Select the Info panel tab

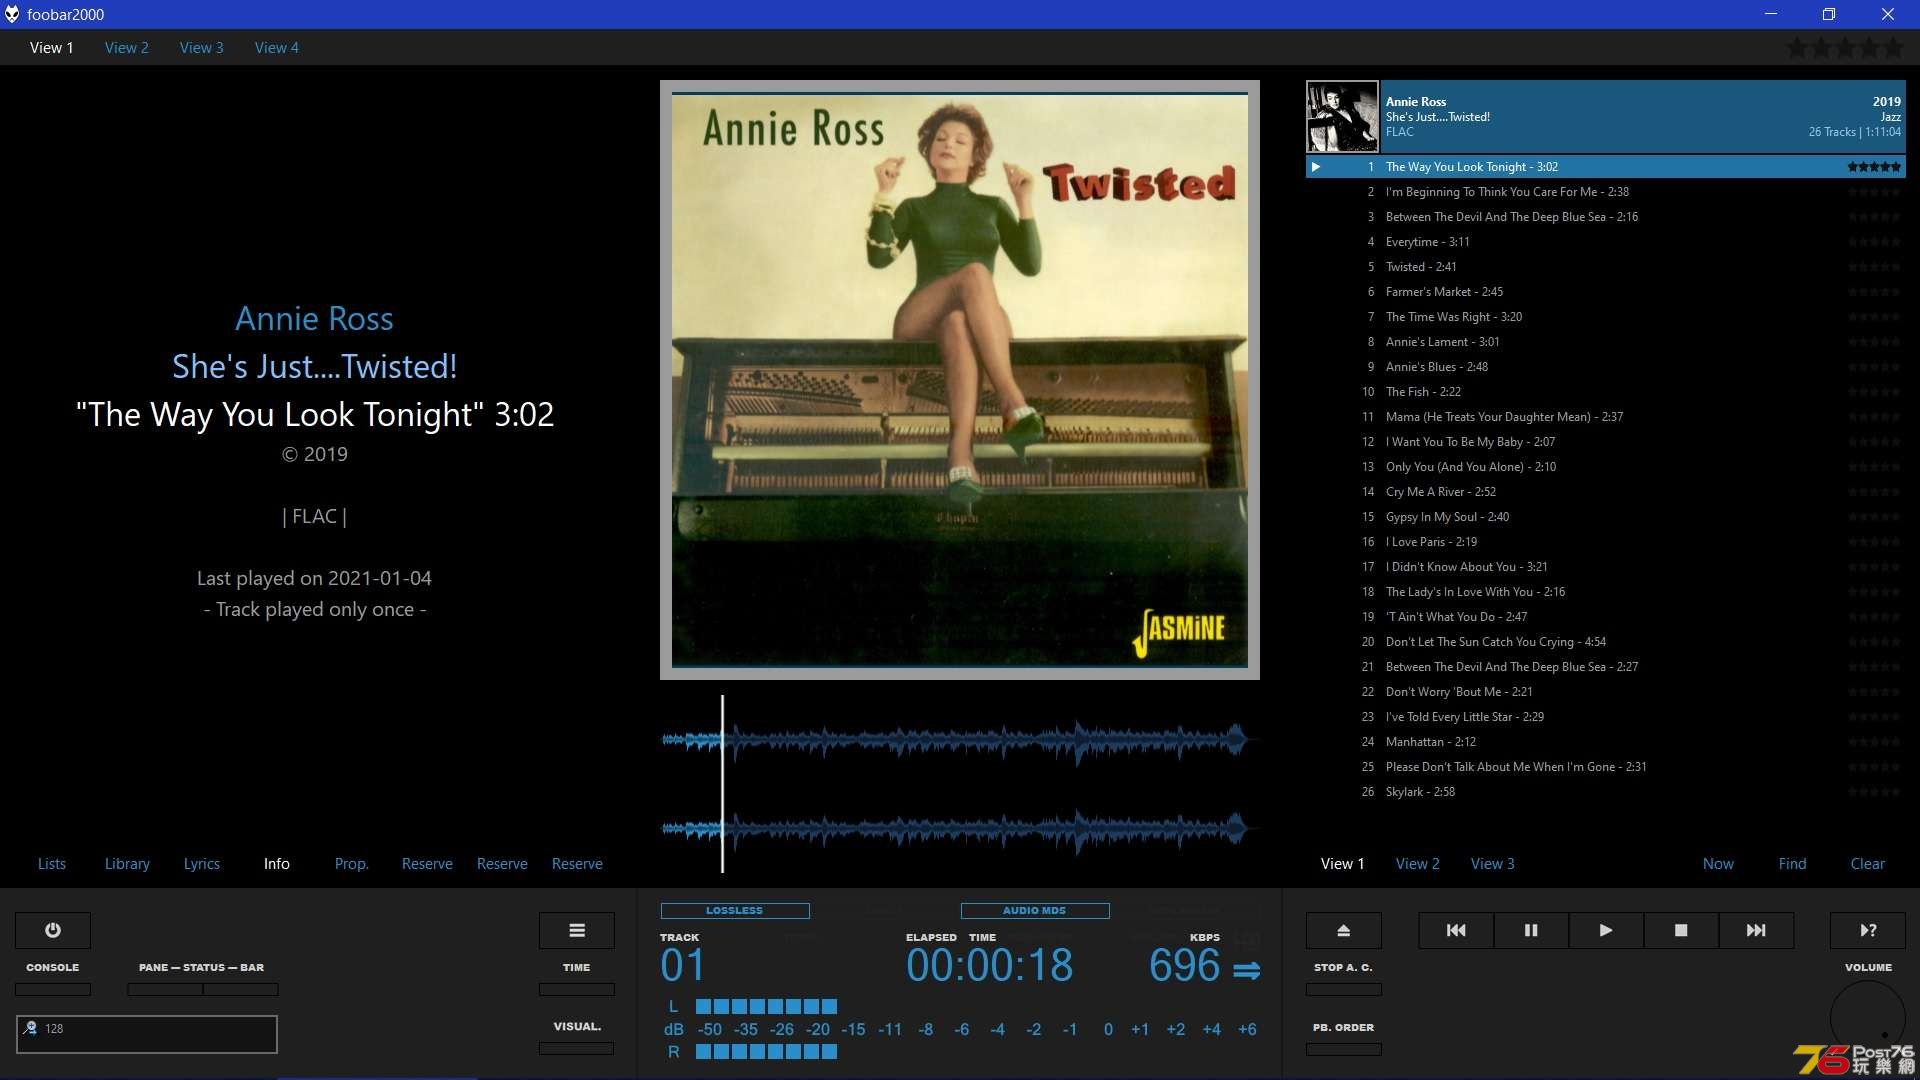click(277, 863)
